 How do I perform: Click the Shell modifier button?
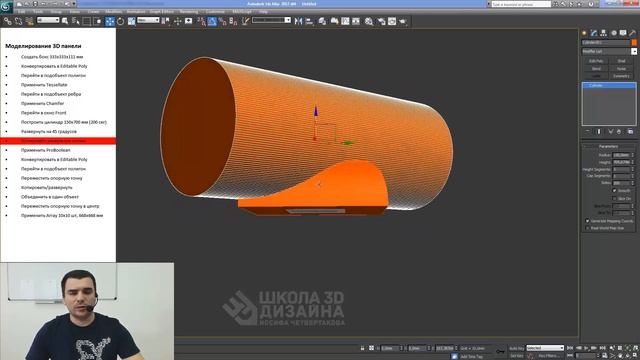point(621,61)
